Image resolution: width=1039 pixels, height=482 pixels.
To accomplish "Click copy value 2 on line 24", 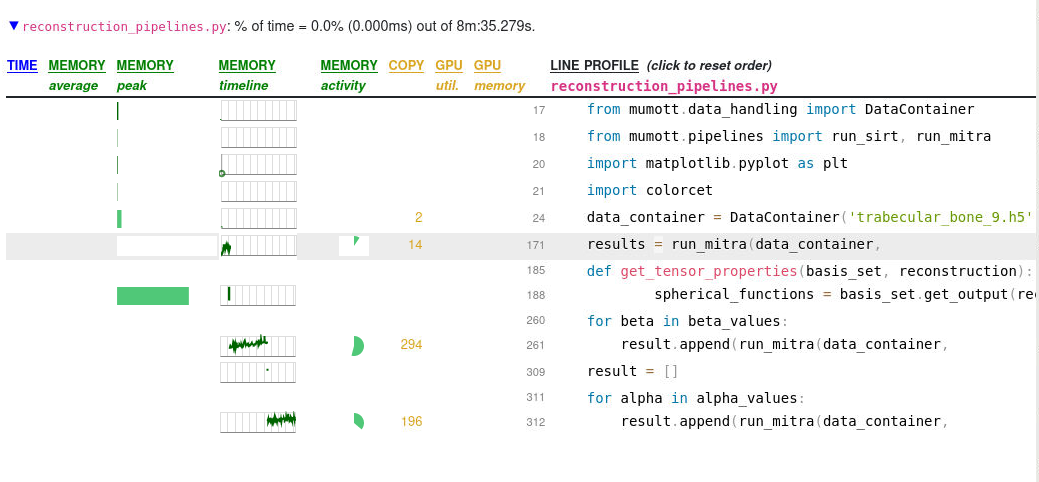I will click(x=419, y=217).
